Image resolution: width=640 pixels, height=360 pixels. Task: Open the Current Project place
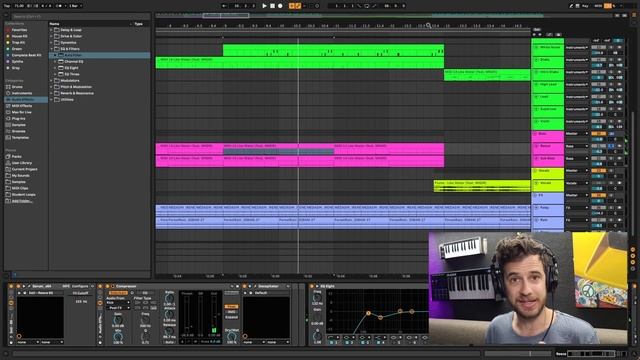click(24, 169)
